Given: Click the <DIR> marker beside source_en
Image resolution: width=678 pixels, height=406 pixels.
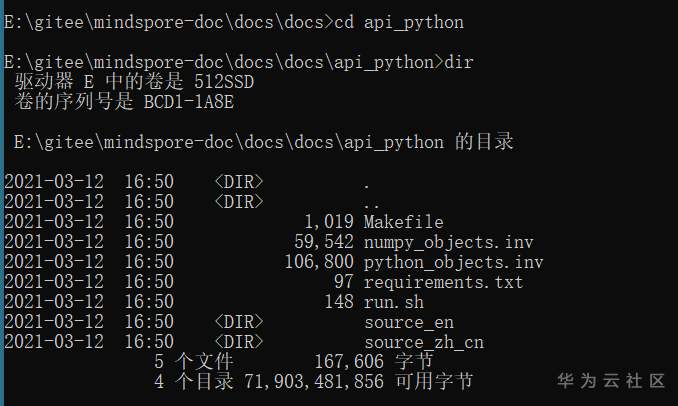Looking at the screenshot, I should point(238,322).
